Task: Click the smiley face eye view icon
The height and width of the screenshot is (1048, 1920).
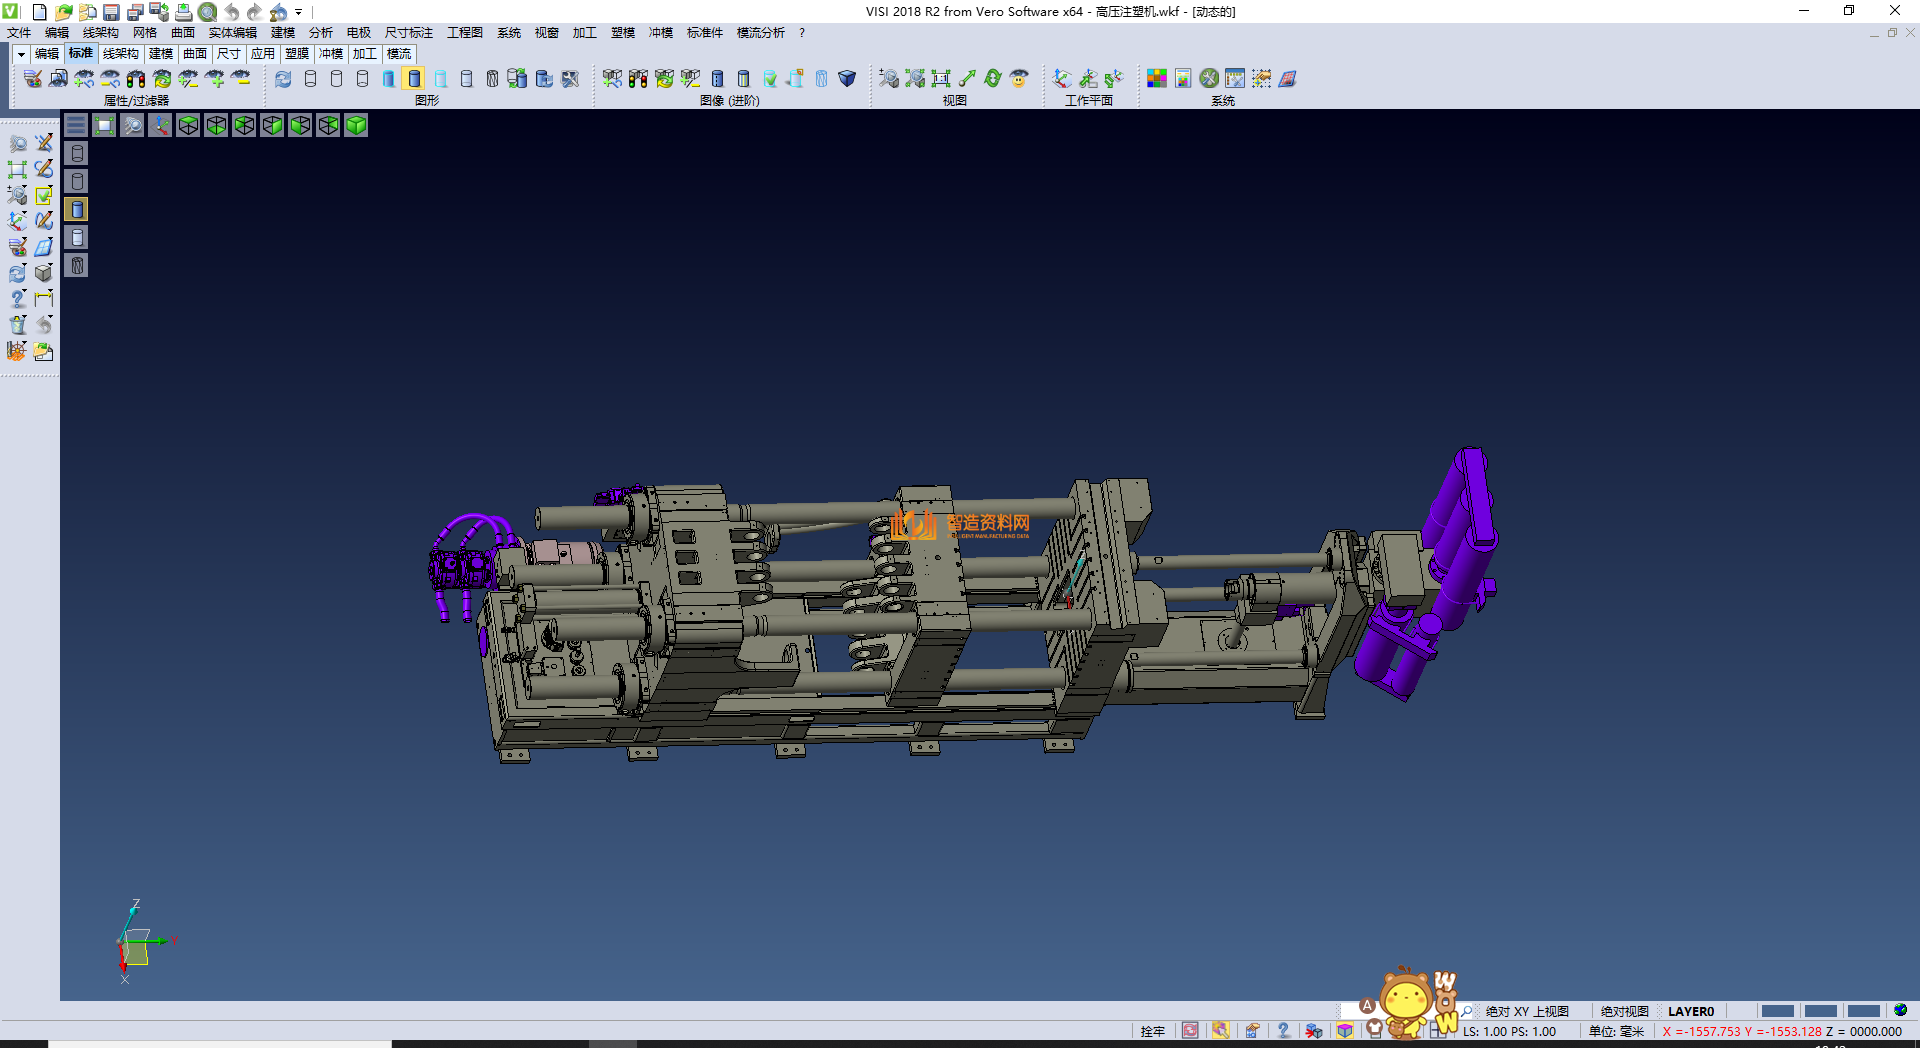Action: [x=1019, y=78]
